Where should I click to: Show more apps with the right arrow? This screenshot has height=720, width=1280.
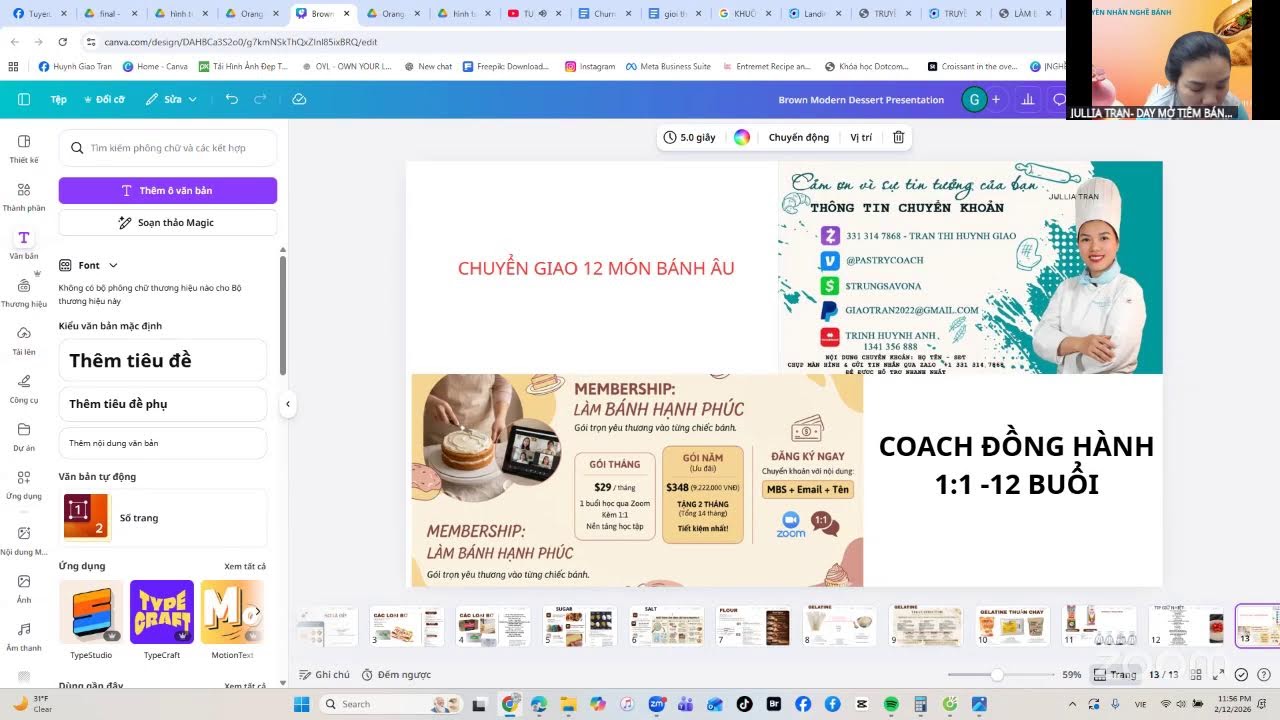[x=257, y=612]
